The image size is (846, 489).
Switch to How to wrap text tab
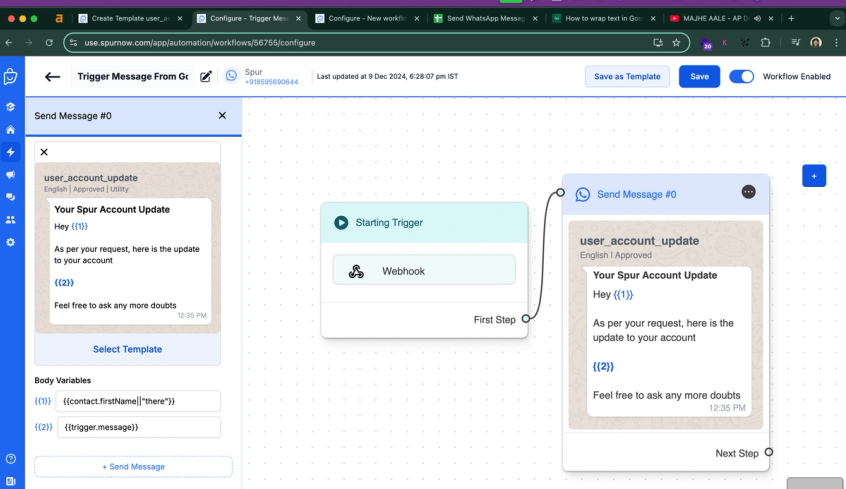click(604, 18)
